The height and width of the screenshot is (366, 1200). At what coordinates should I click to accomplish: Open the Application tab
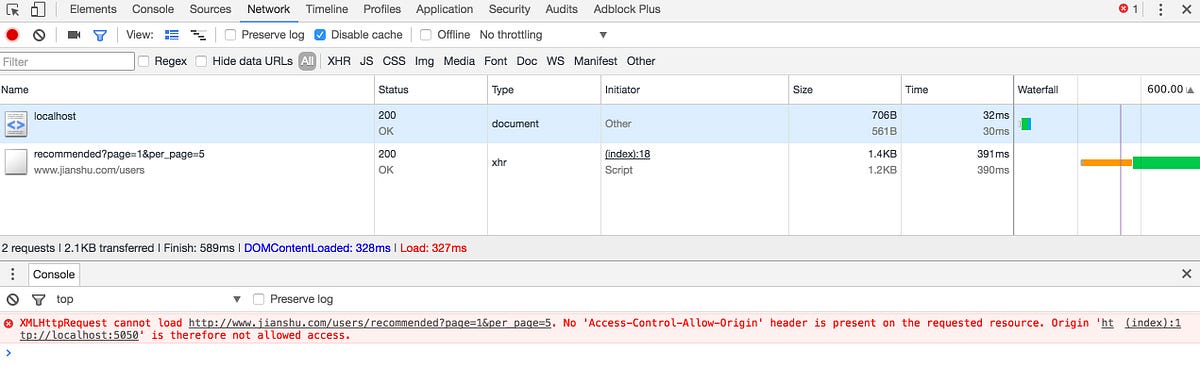(x=445, y=9)
